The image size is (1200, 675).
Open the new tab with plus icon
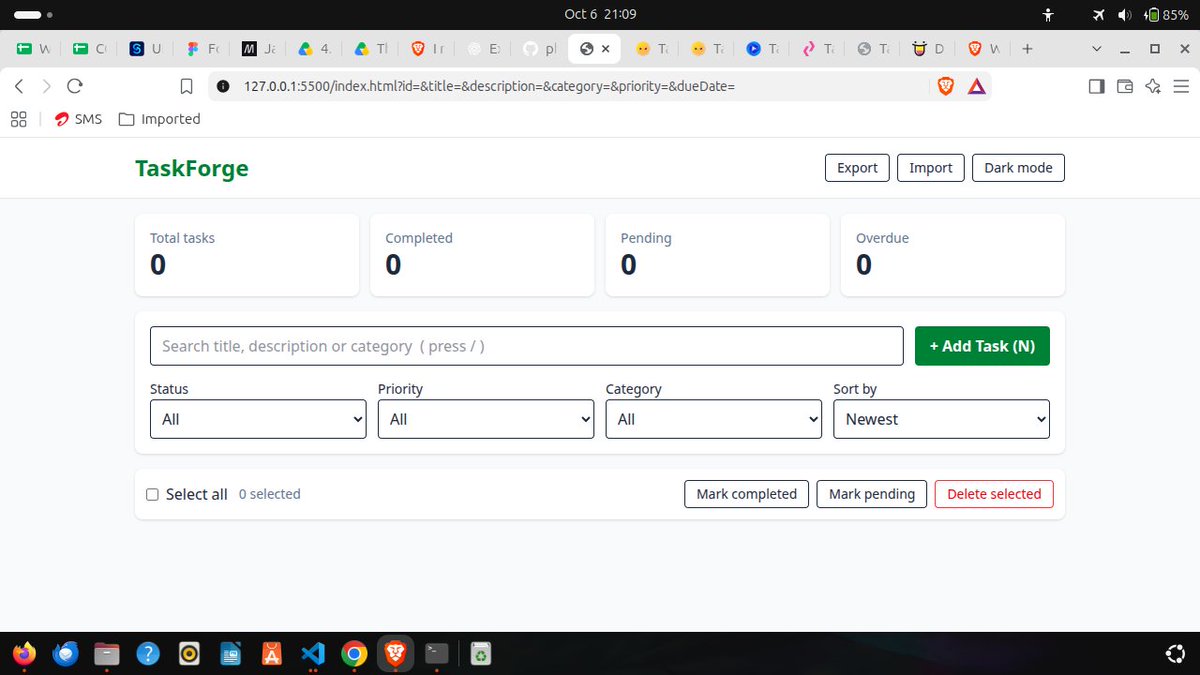[x=1027, y=48]
